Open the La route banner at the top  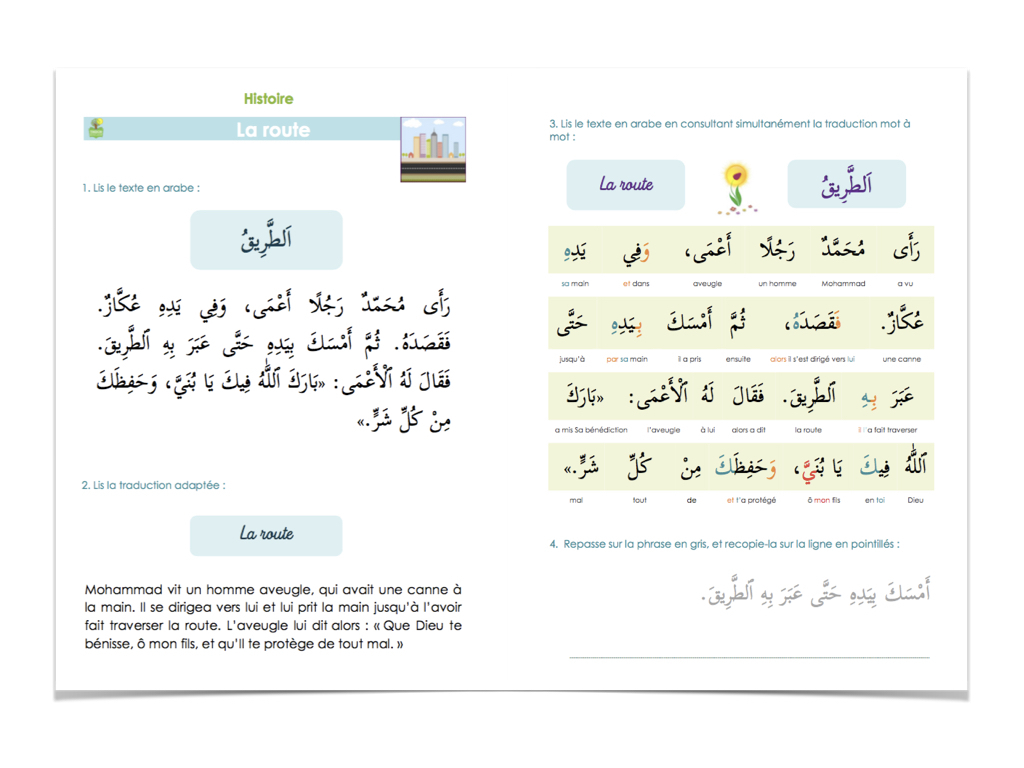point(275,130)
